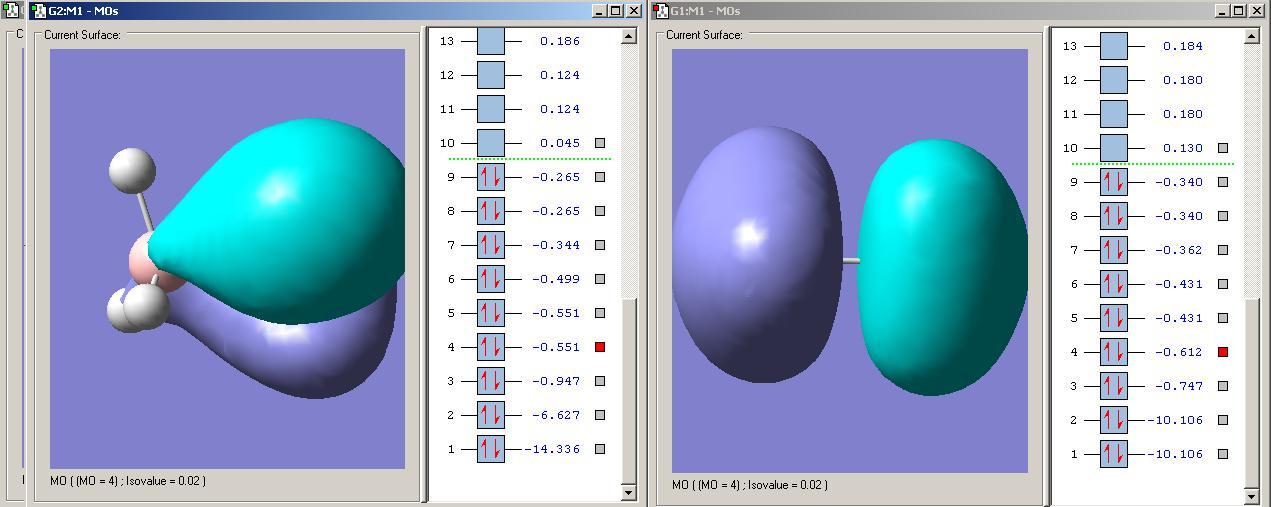Image resolution: width=1271 pixels, height=507 pixels.
Task: Click scroll up arrow in G2:M1 orbital list
Action: coord(629,36)
